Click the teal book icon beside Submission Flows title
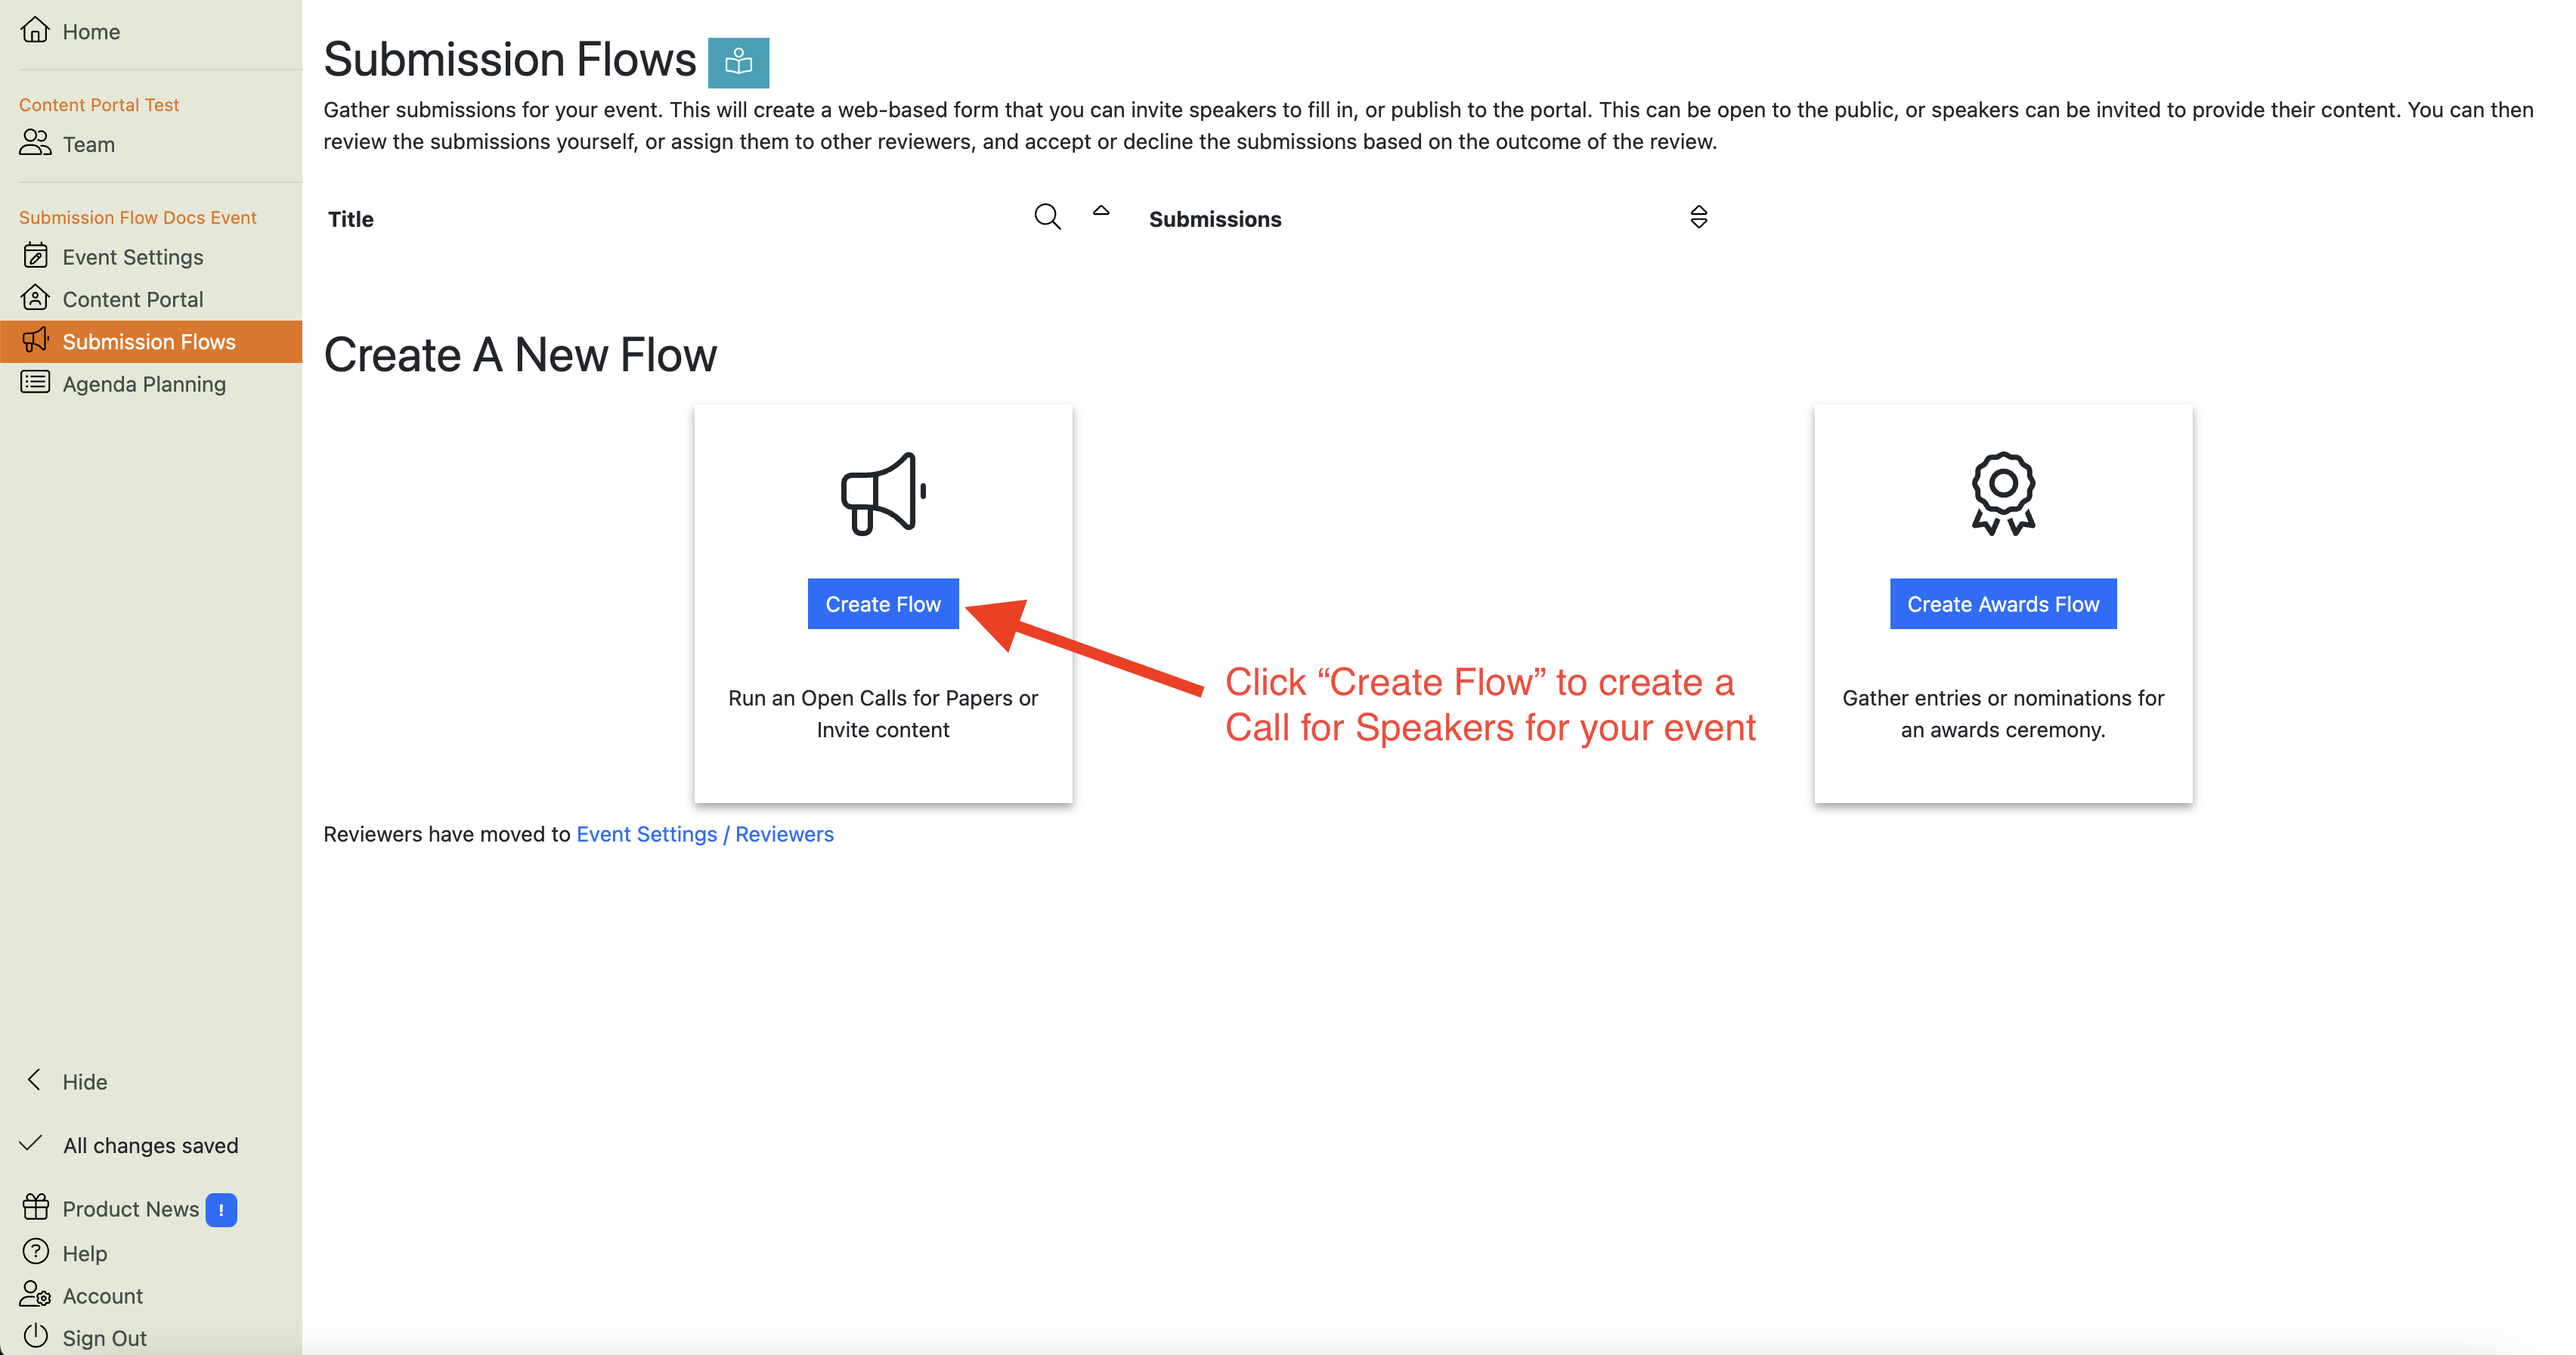This screenshot has width=2576, height=1355. pyautogui.click(x=738, y=62)
